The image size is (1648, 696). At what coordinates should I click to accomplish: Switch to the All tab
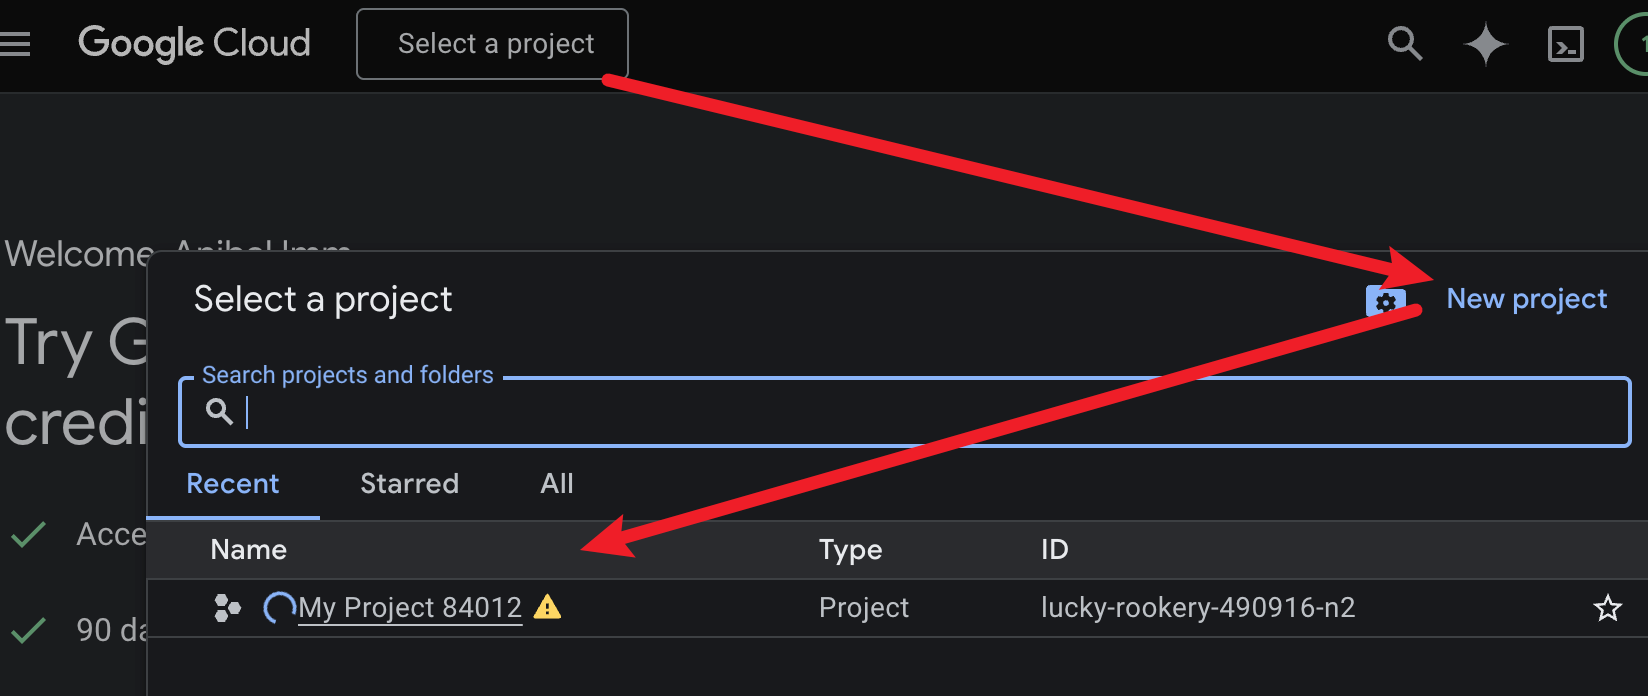click(x=557, y=484)
